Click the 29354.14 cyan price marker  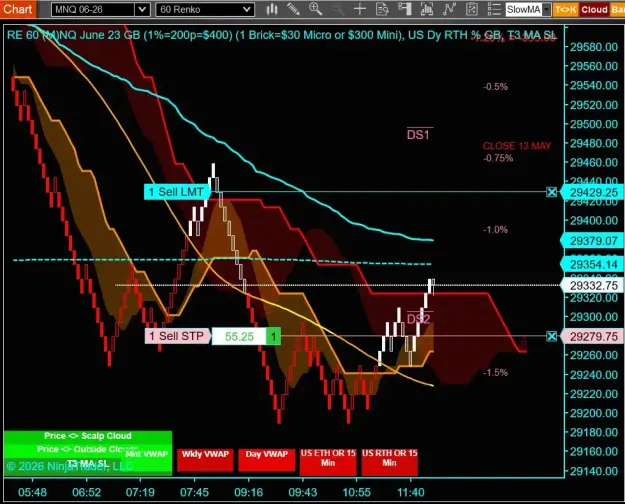[x=592, y=264]
